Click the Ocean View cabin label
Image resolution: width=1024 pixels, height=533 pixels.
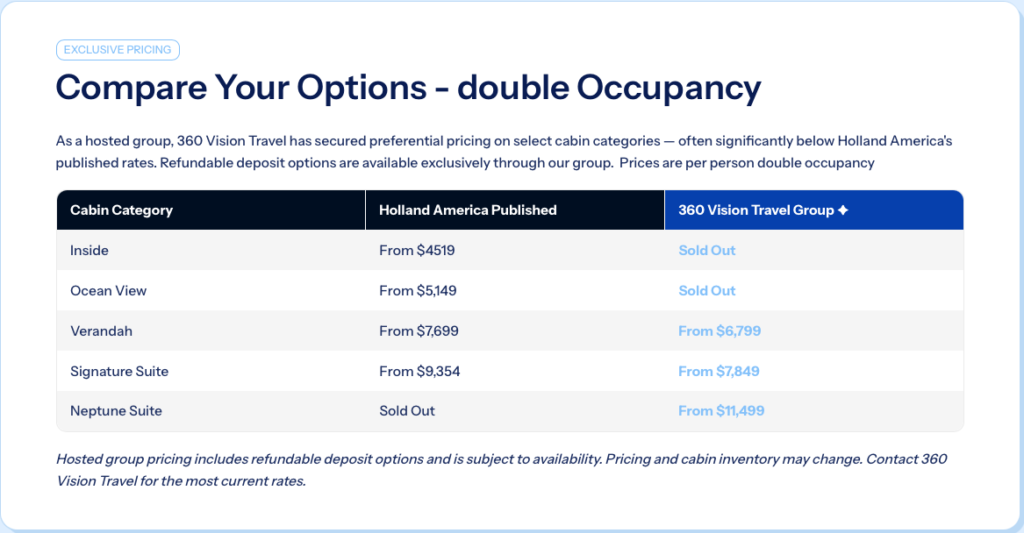pos(108,291)
